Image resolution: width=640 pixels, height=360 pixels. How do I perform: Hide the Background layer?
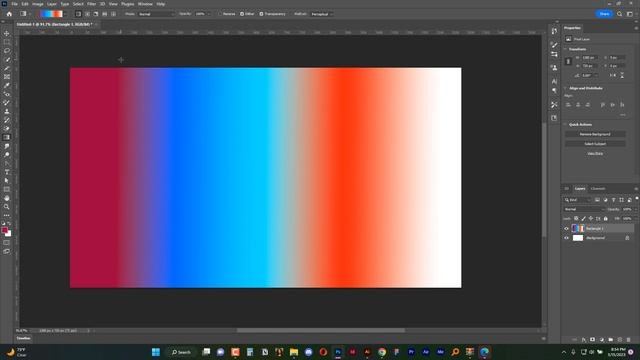tap(567, 238)
